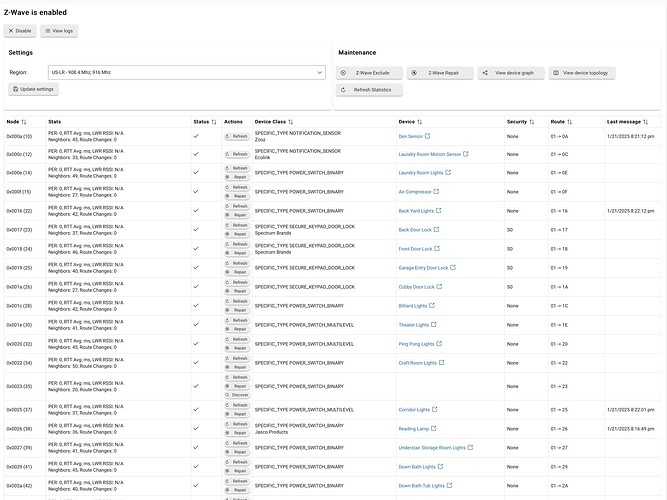
Task: Sort table by Security column arrows
Action: (532, 122)
